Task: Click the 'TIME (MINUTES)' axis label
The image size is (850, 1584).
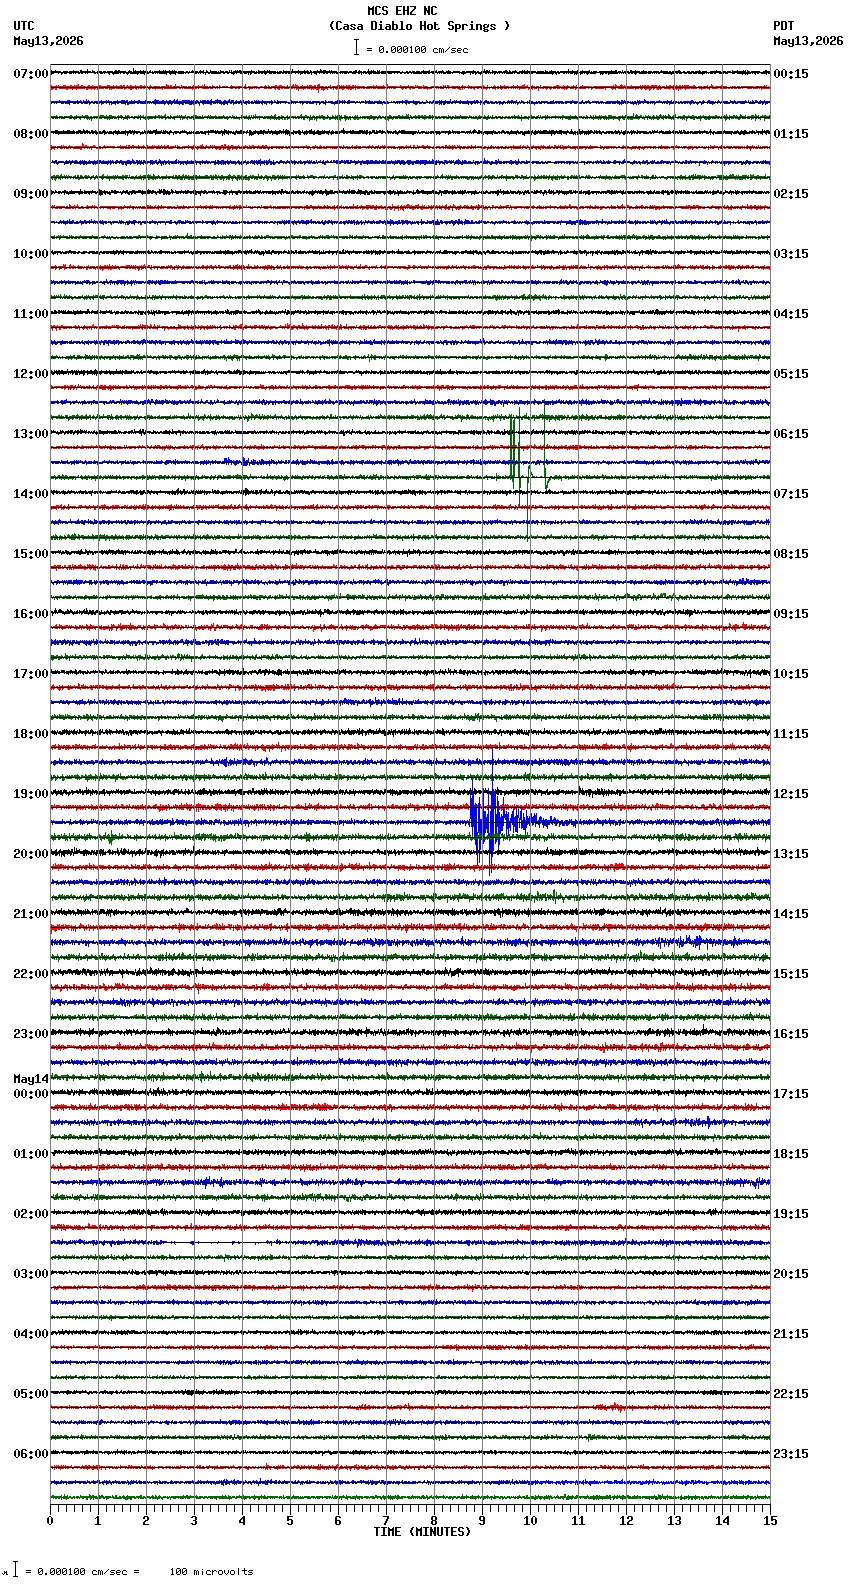Action: (422, 1532)
